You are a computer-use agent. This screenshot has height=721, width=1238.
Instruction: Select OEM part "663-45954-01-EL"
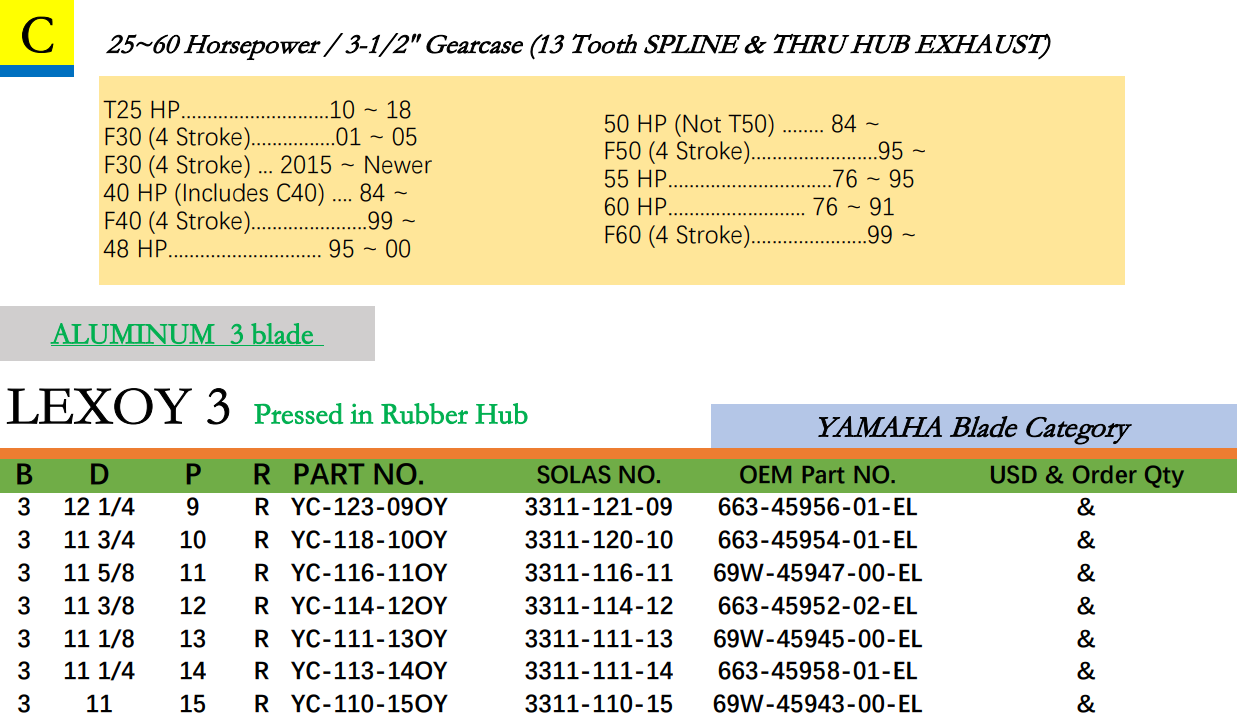(818, 540)
